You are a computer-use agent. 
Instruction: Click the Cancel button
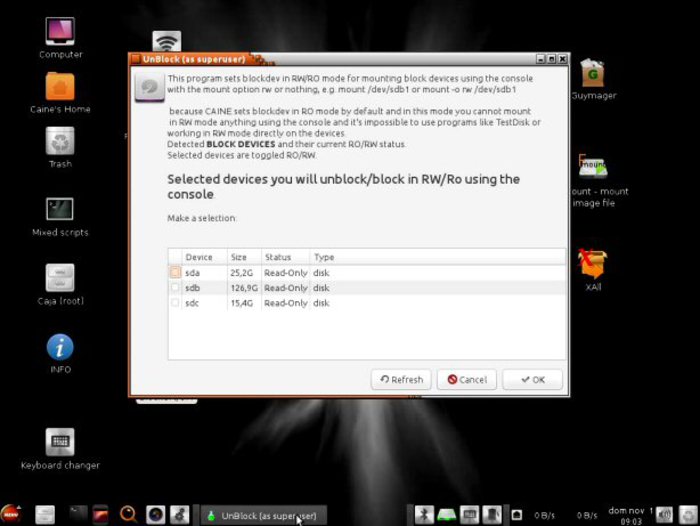pos(467,380)
